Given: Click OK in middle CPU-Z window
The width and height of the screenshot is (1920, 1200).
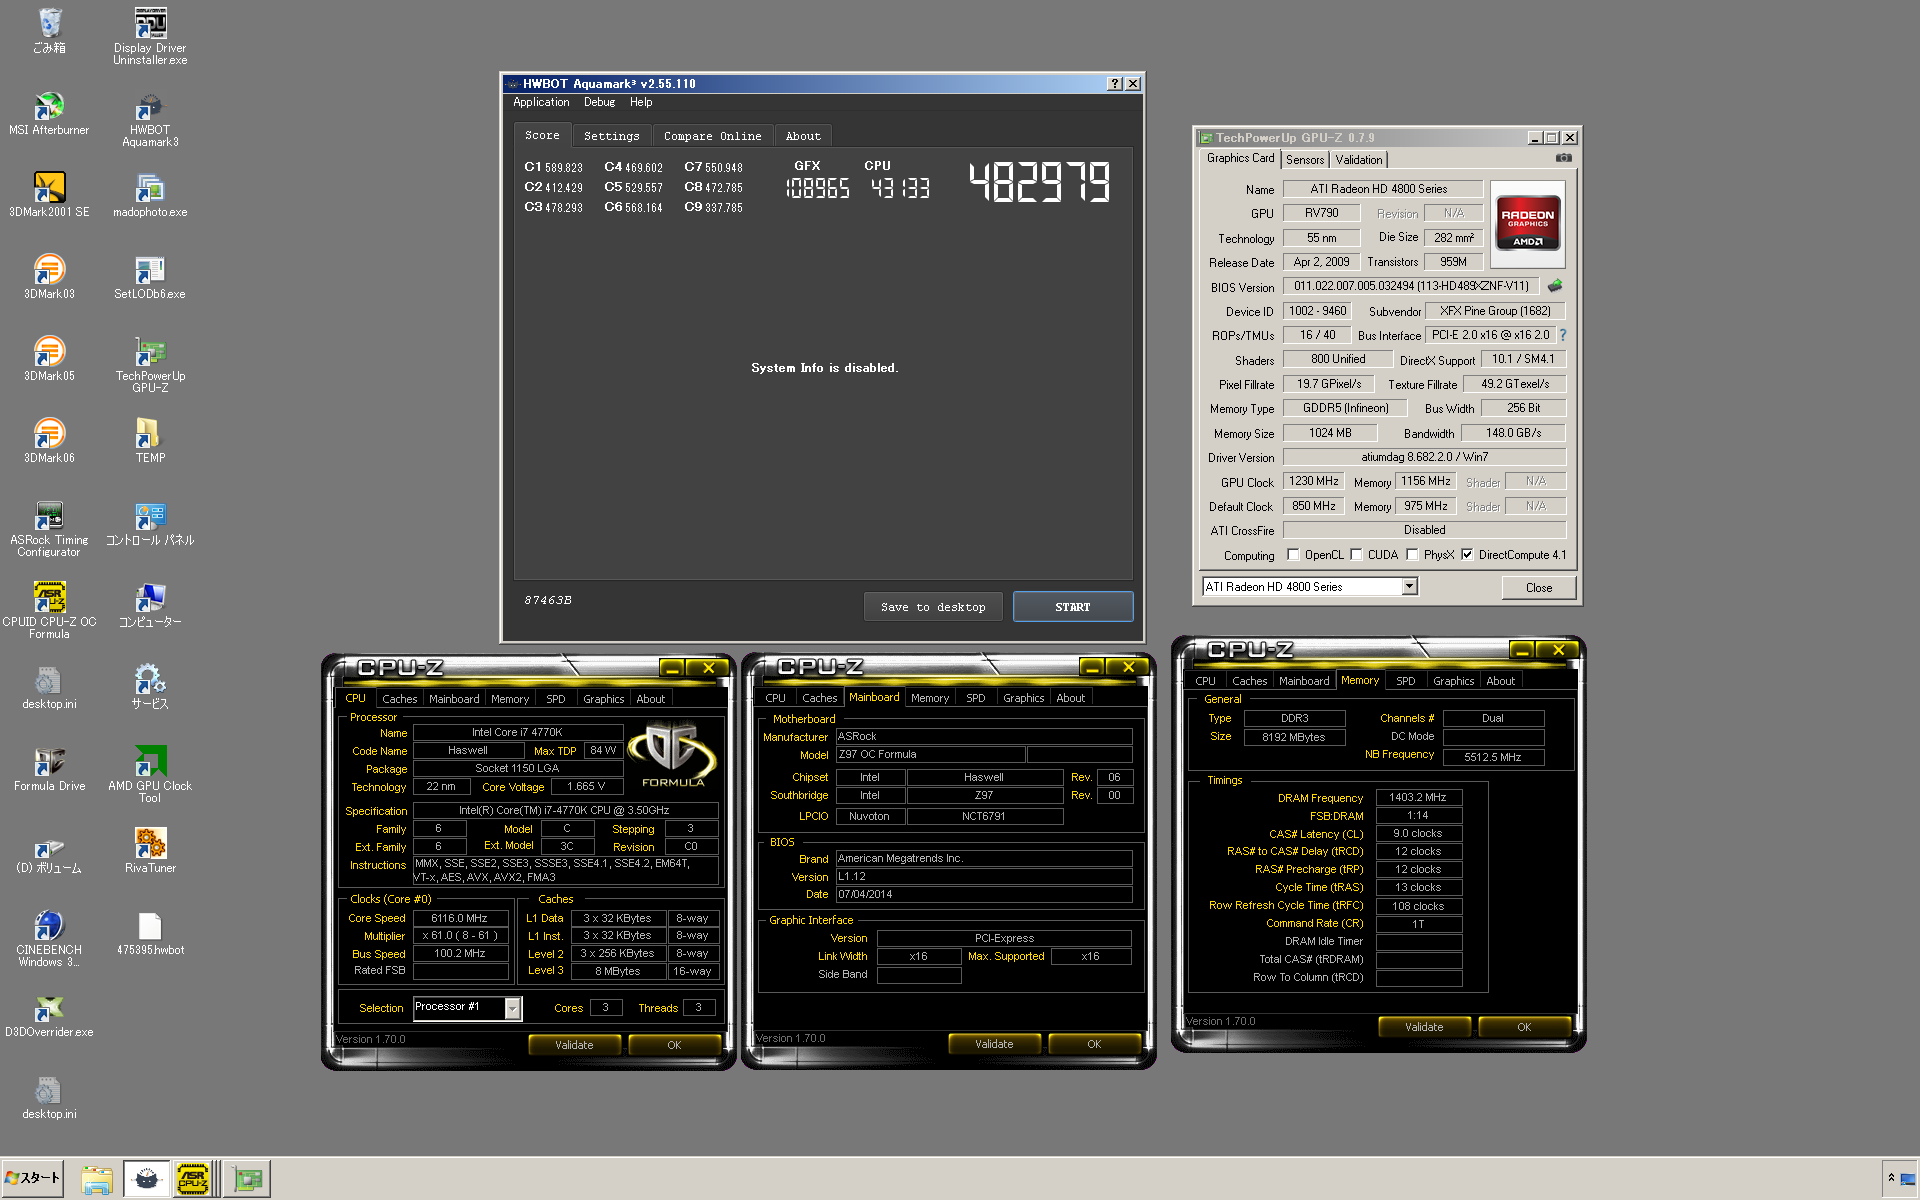Looking at the screenshot, I should pyautogui.click(x=1094, y=1044).
